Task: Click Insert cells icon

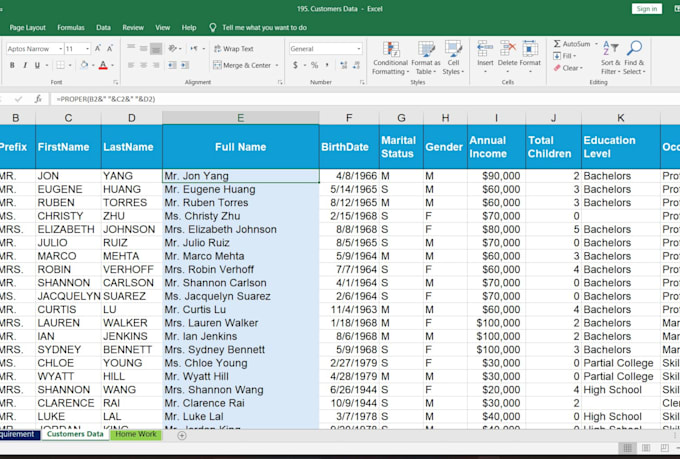Action: [485, 49]
